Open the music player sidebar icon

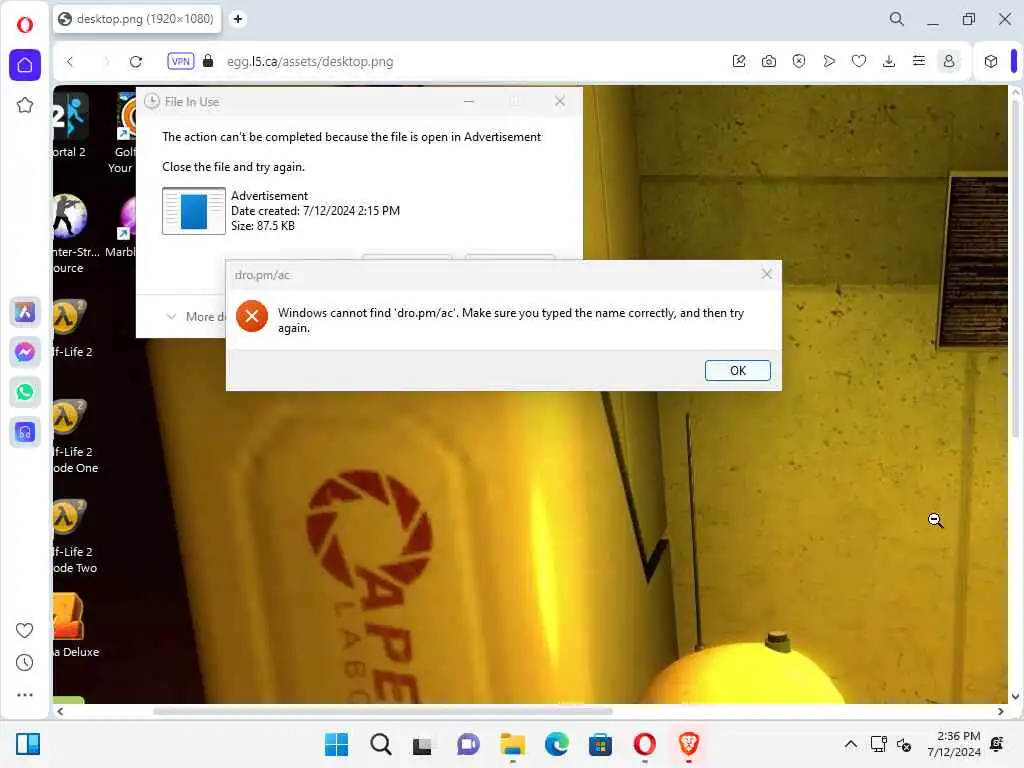25,432
